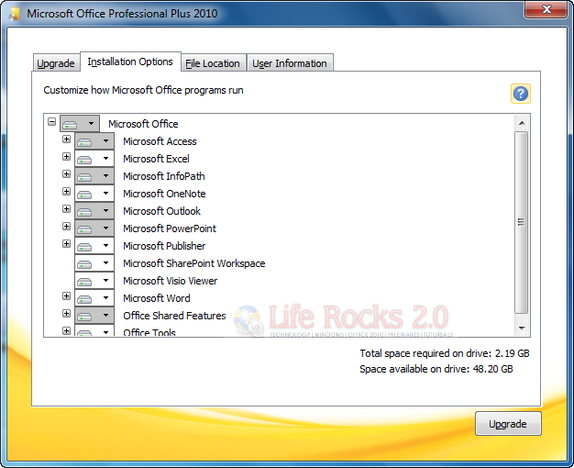Select the Installation Options tab

pyautogui.click(x=130, y=62)
